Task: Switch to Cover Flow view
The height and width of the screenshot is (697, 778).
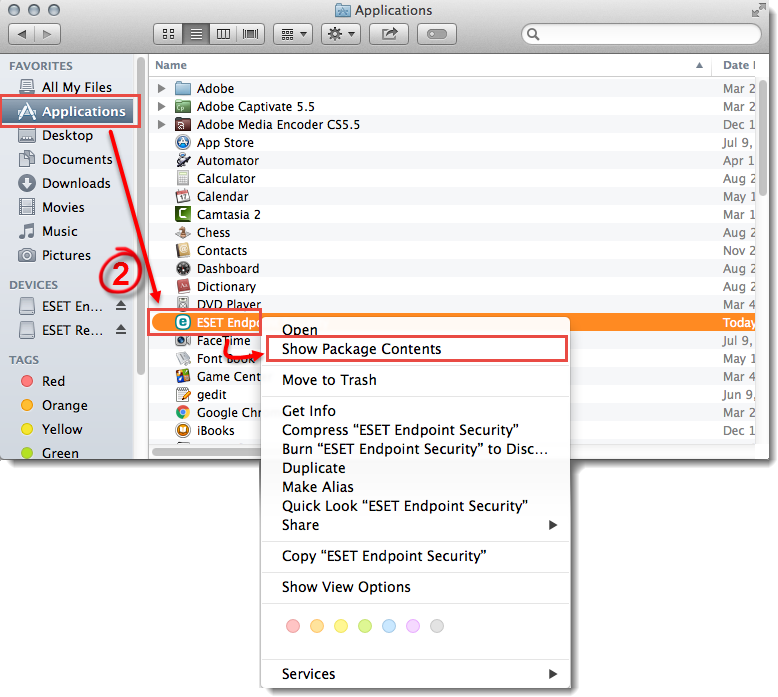Action: point(249,34)
